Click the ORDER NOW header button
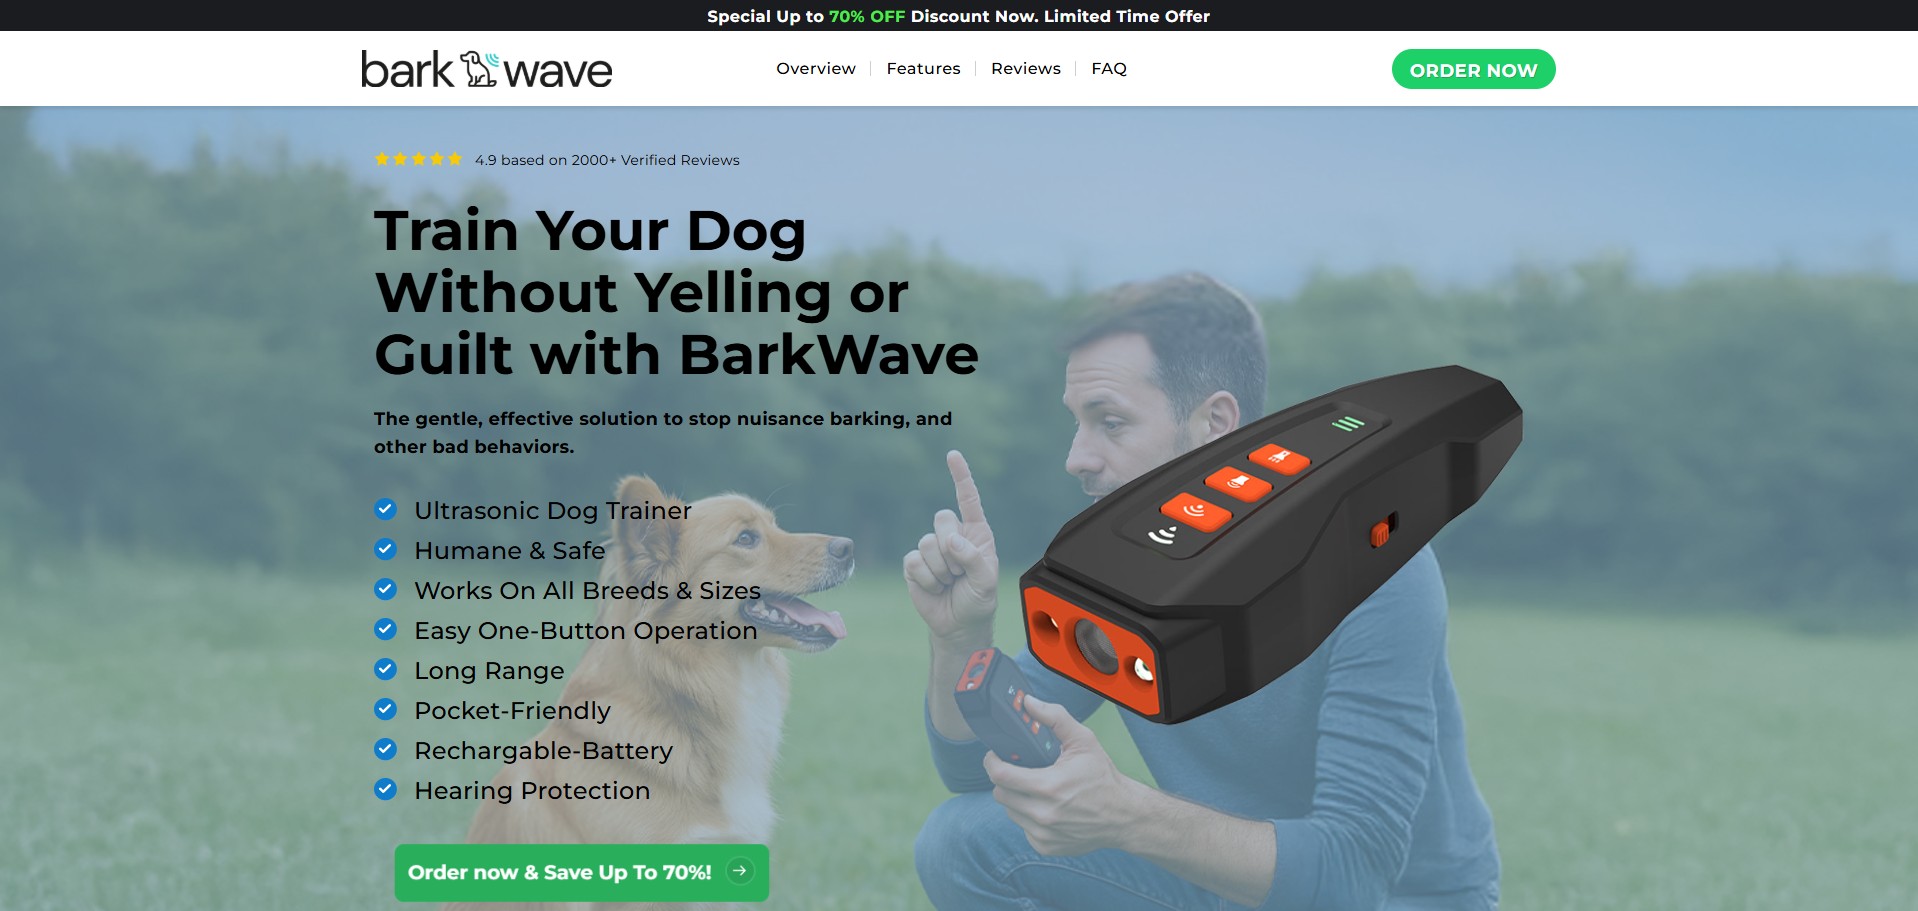 click(1473, 69)
